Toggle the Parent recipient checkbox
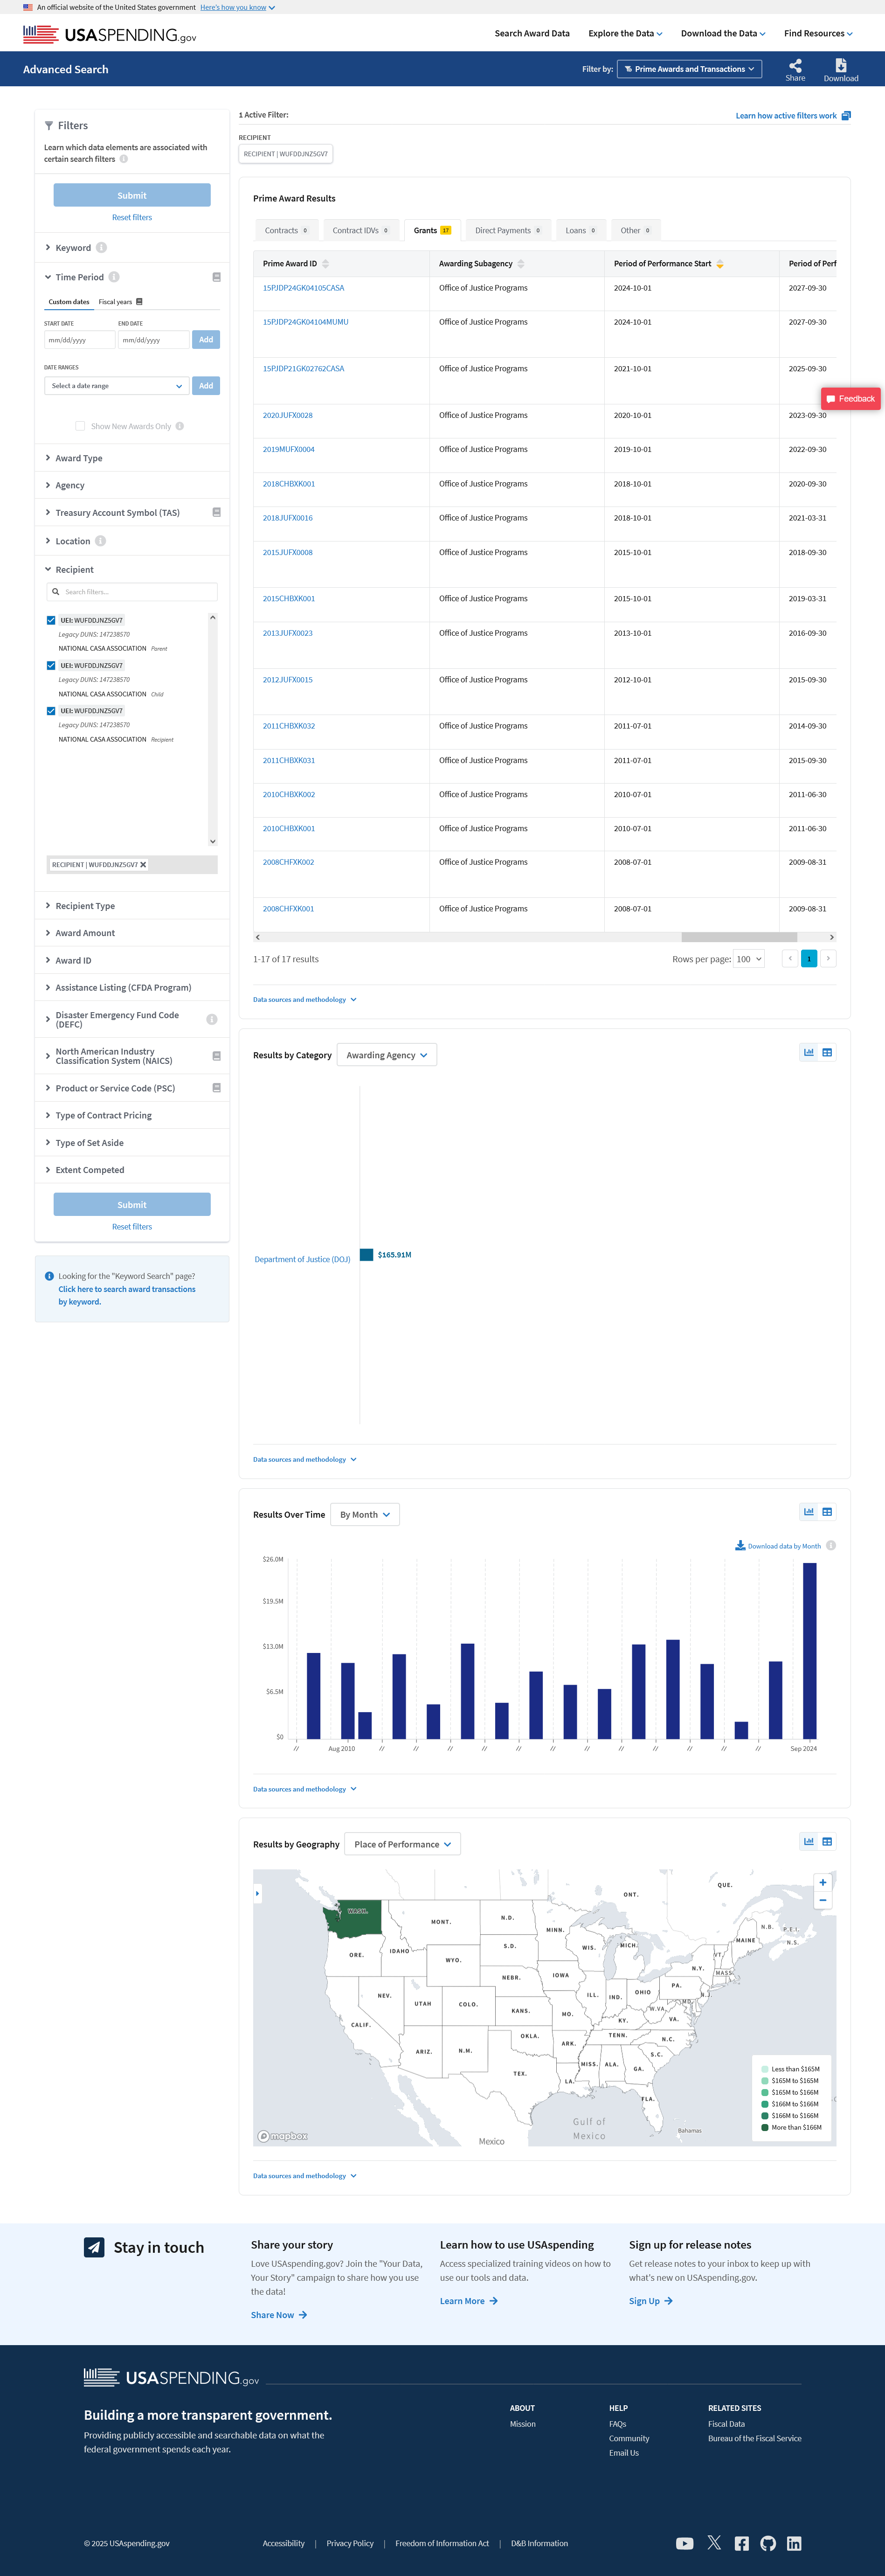The width and height of the screenshot is (885, 2576). click(51, 620)
